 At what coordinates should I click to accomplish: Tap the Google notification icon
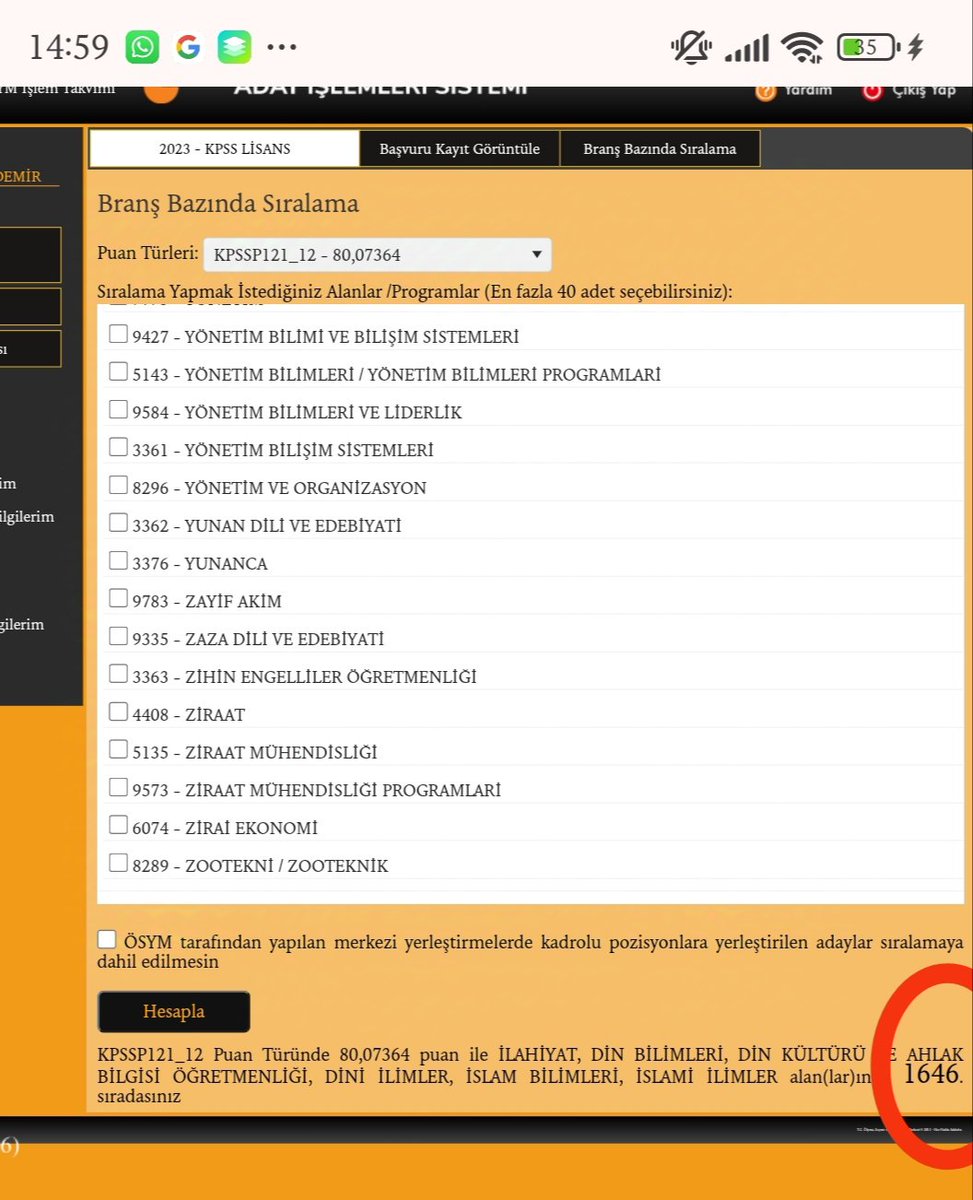click(x=188, y=46)
